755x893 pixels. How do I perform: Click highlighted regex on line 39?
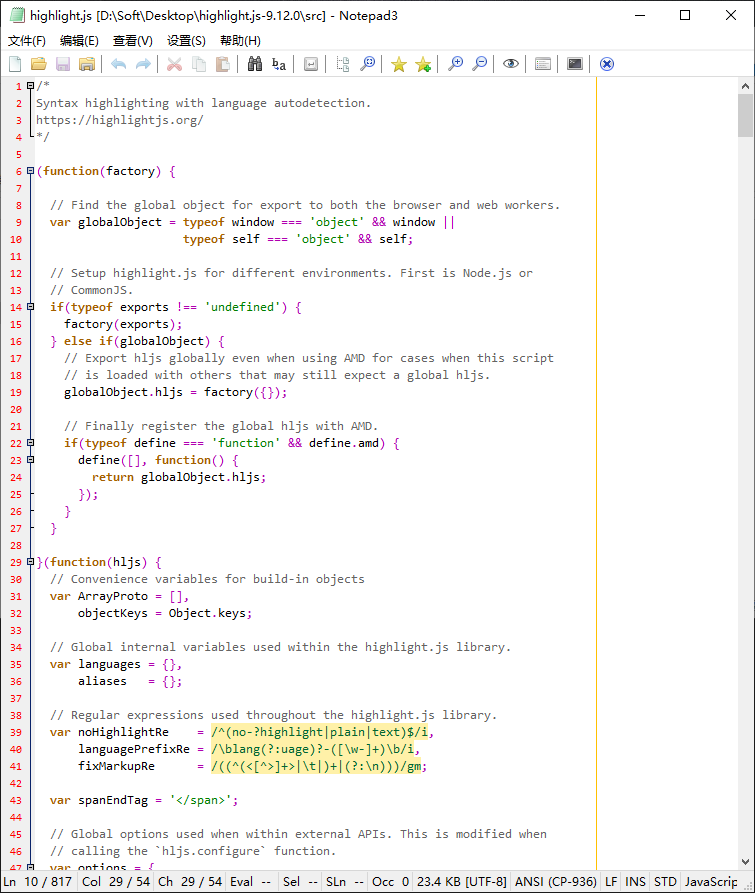pos(319,732)
